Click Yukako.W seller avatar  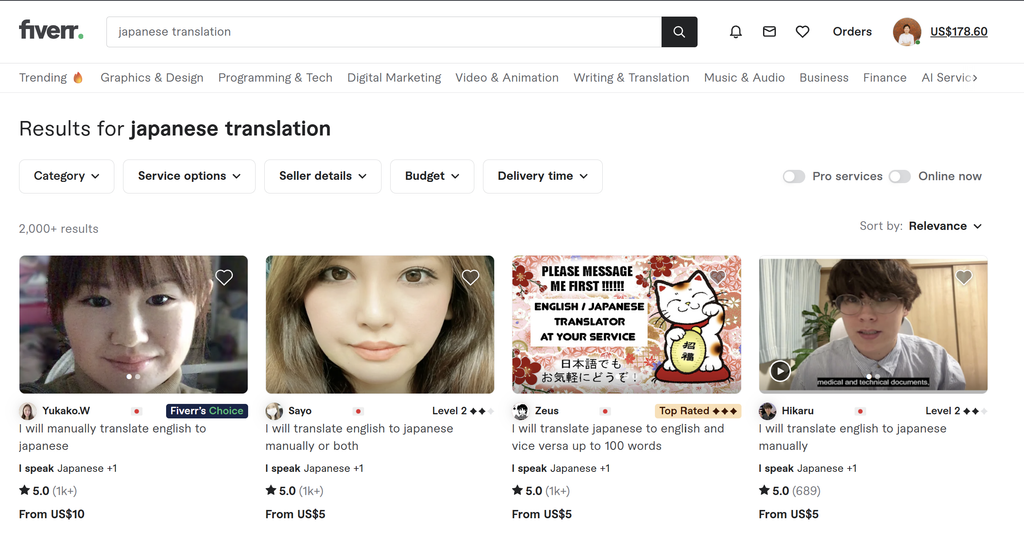click(27, 411)
